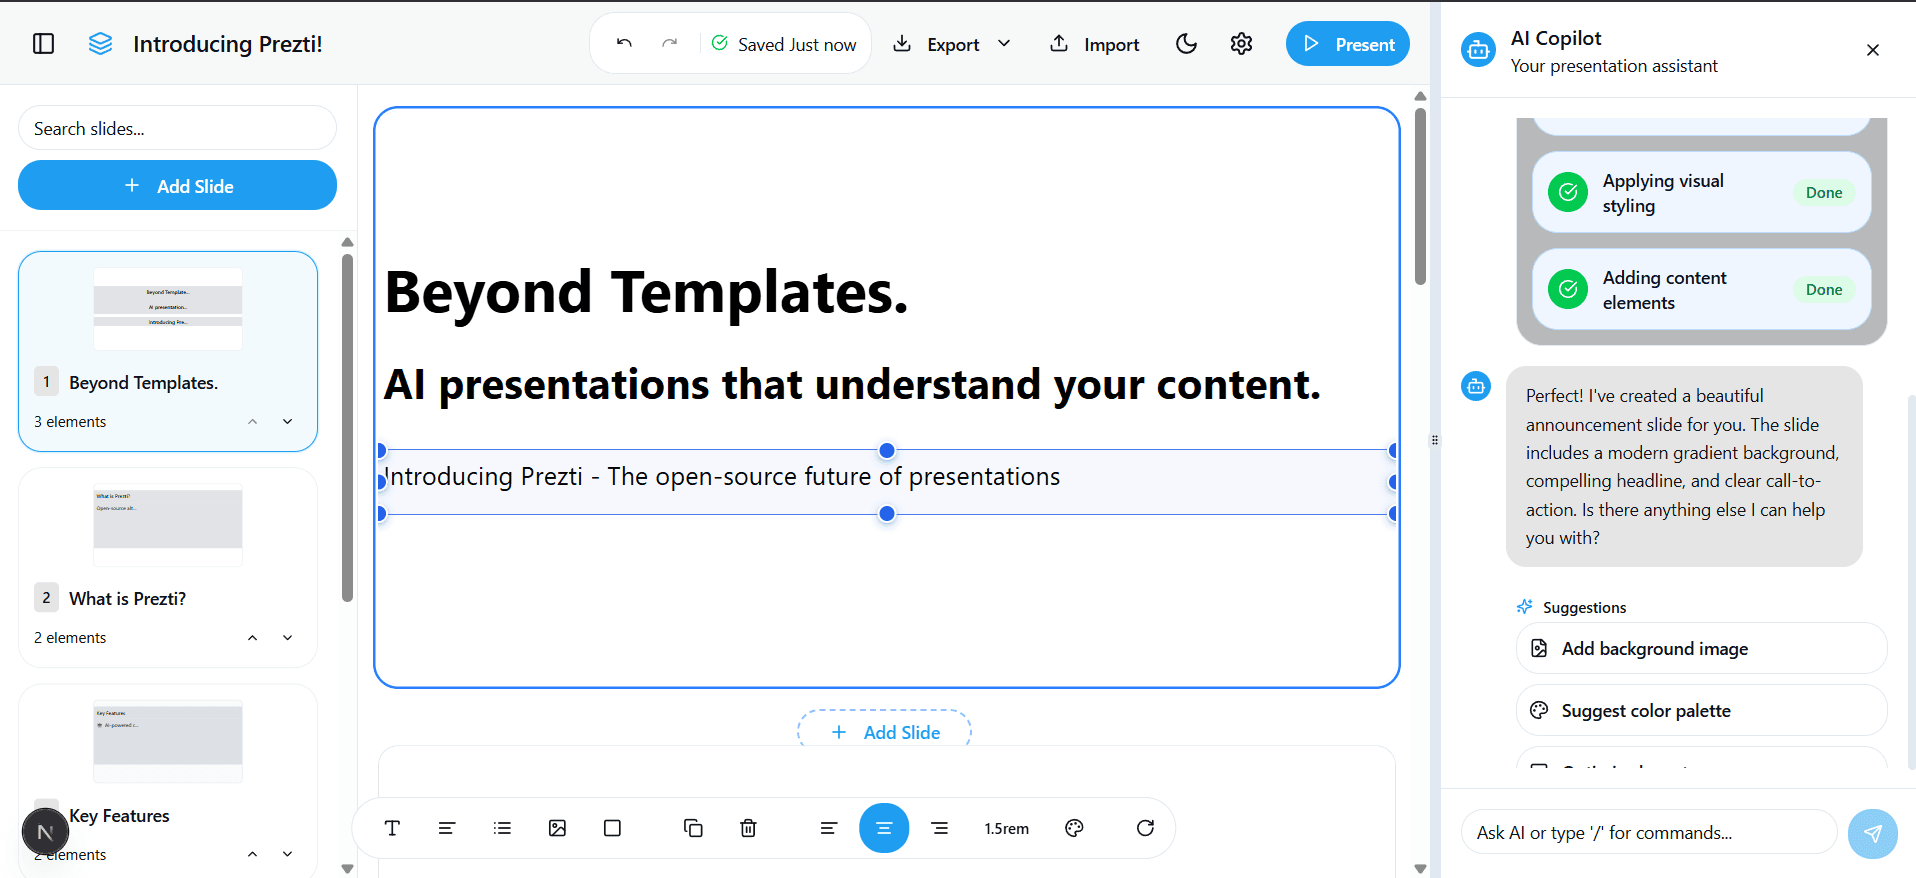Image resolution: width=1916 pixels, height=878 pixels.
Task: Open the color palette picker
Action: click(1075, 828)
